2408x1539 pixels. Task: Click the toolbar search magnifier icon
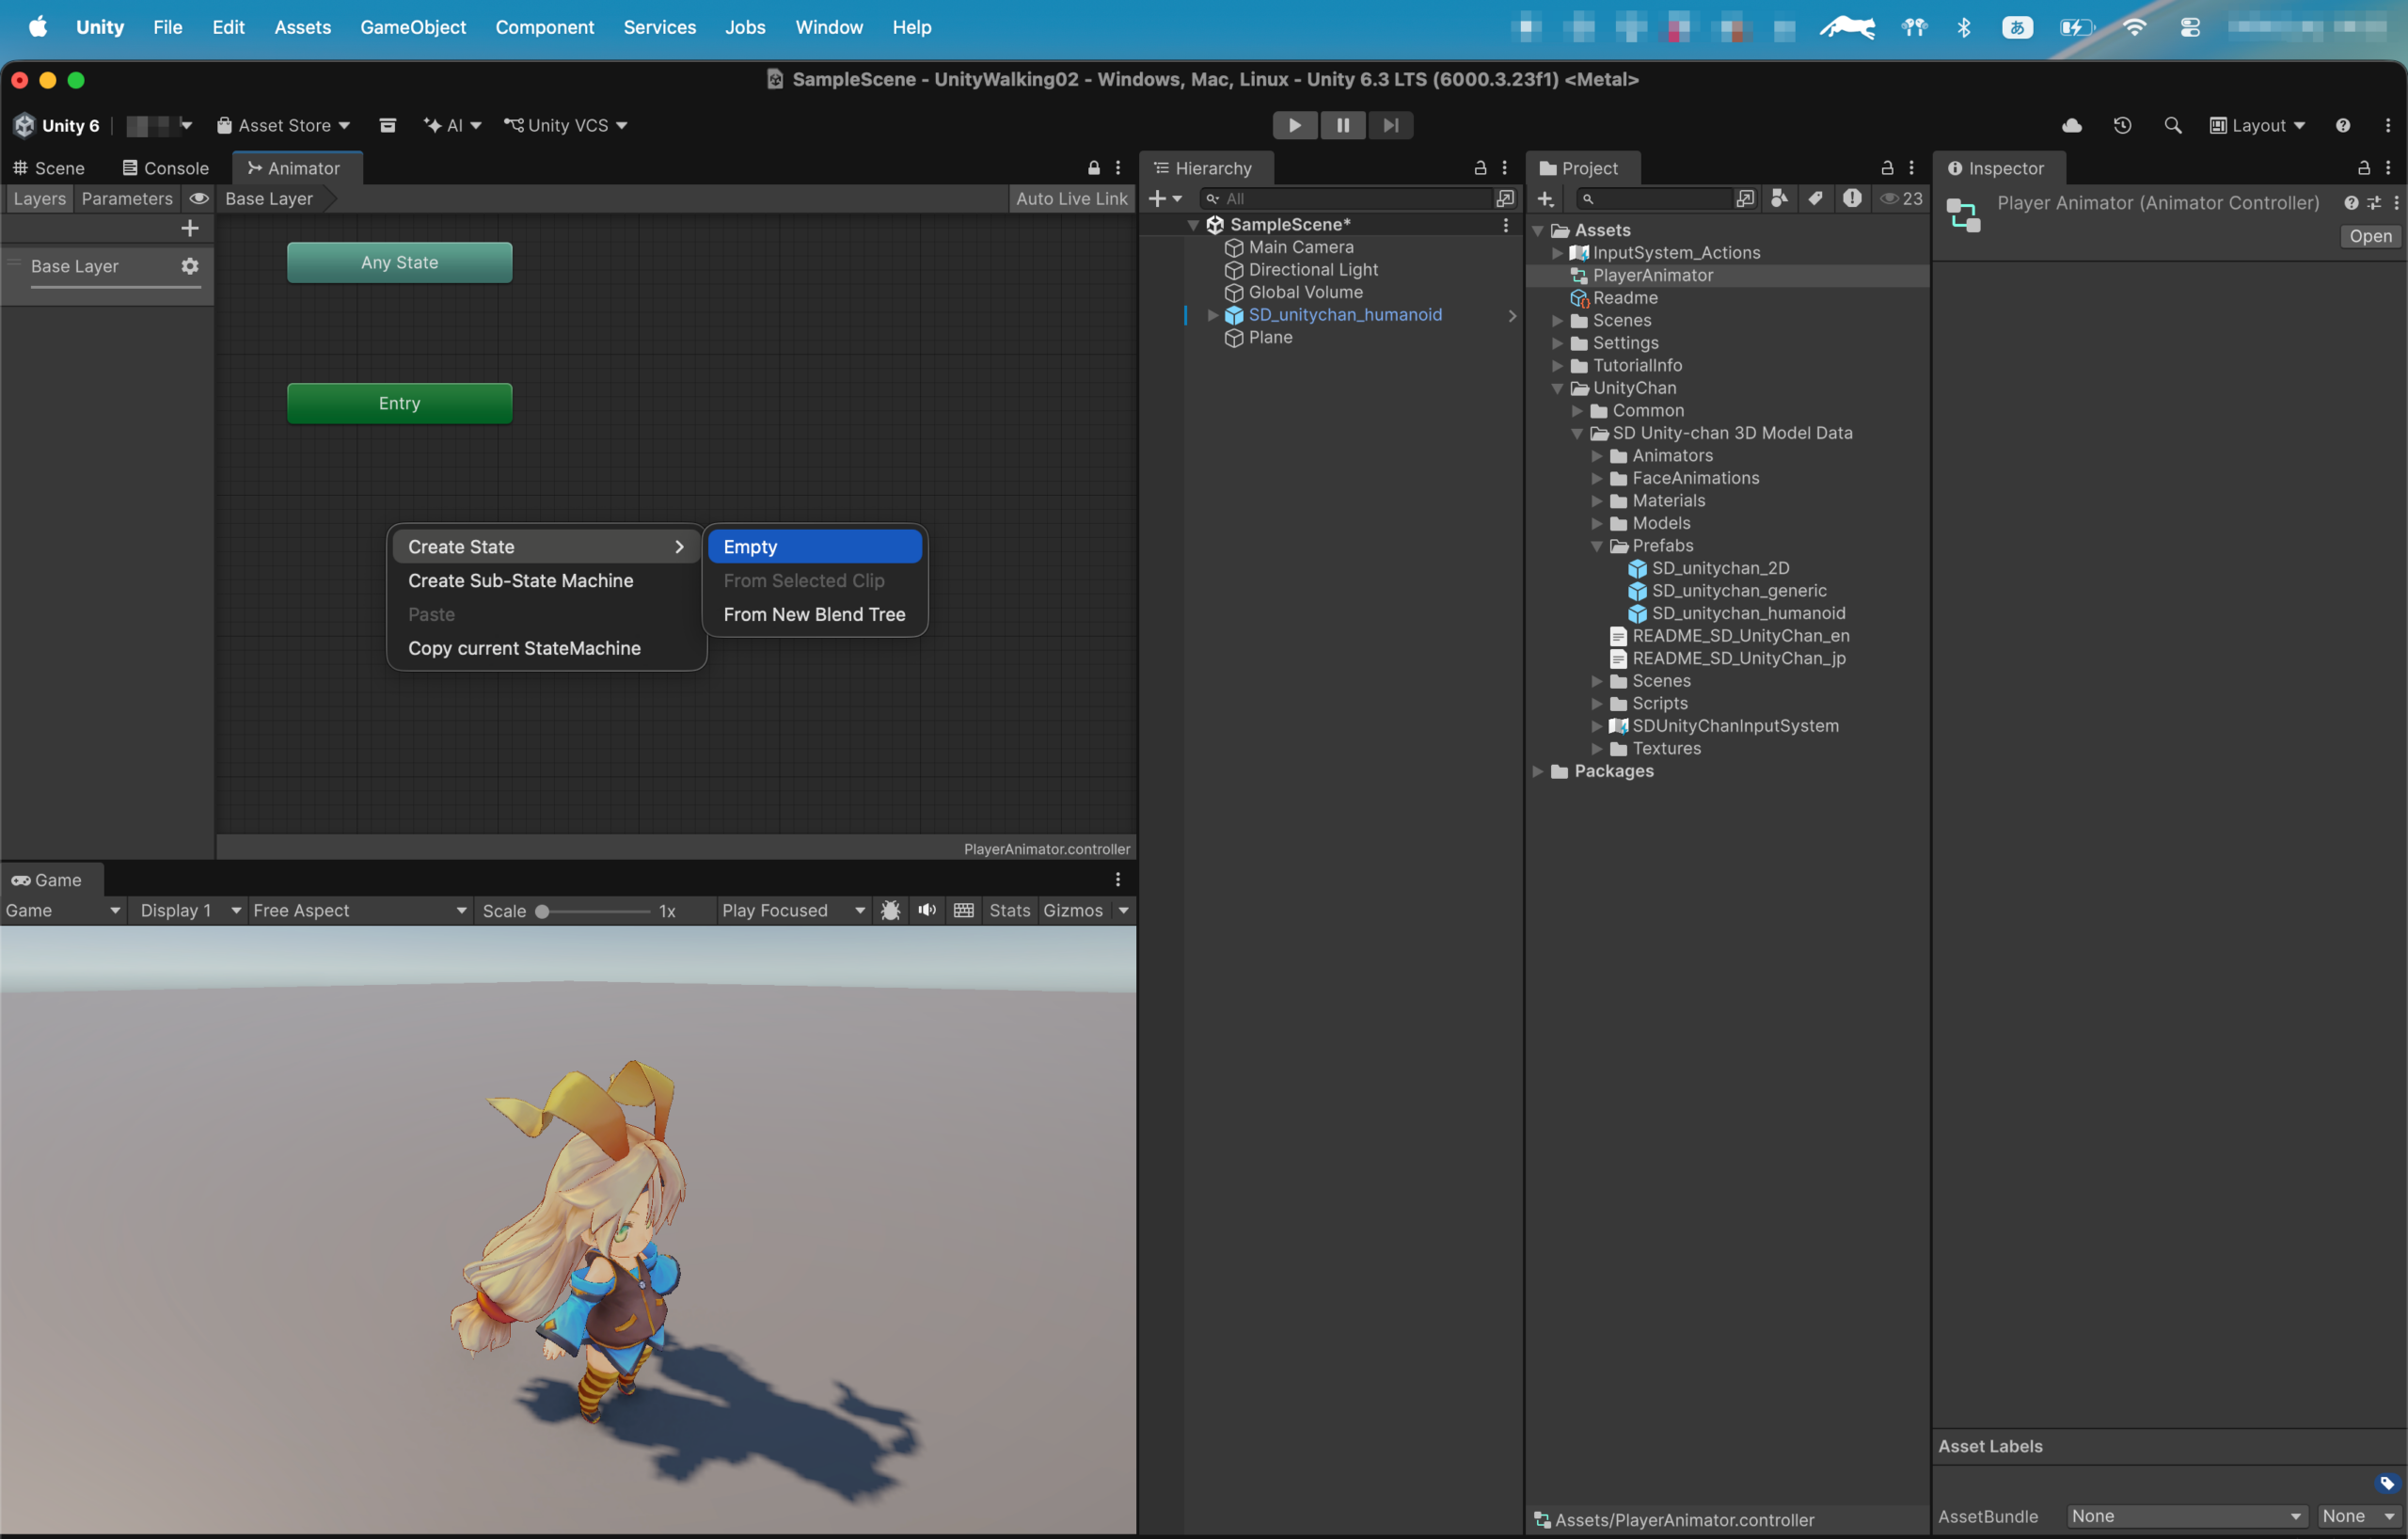pyautogui.click(x=2172, y=125)
